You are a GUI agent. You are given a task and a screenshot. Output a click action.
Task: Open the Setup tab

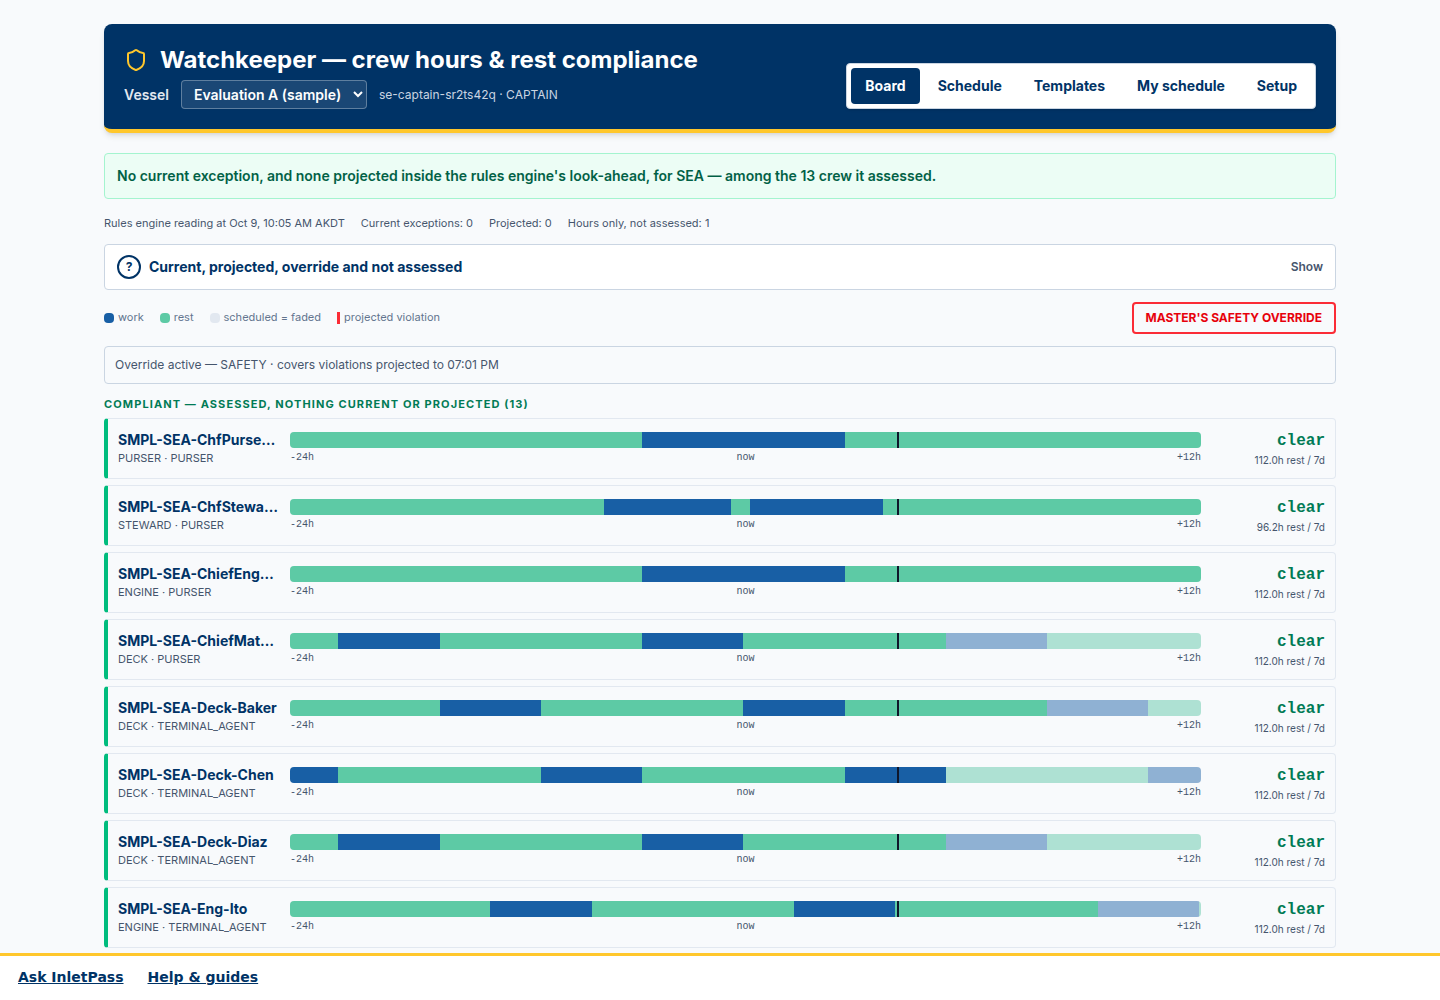[x=1276, y=86]
